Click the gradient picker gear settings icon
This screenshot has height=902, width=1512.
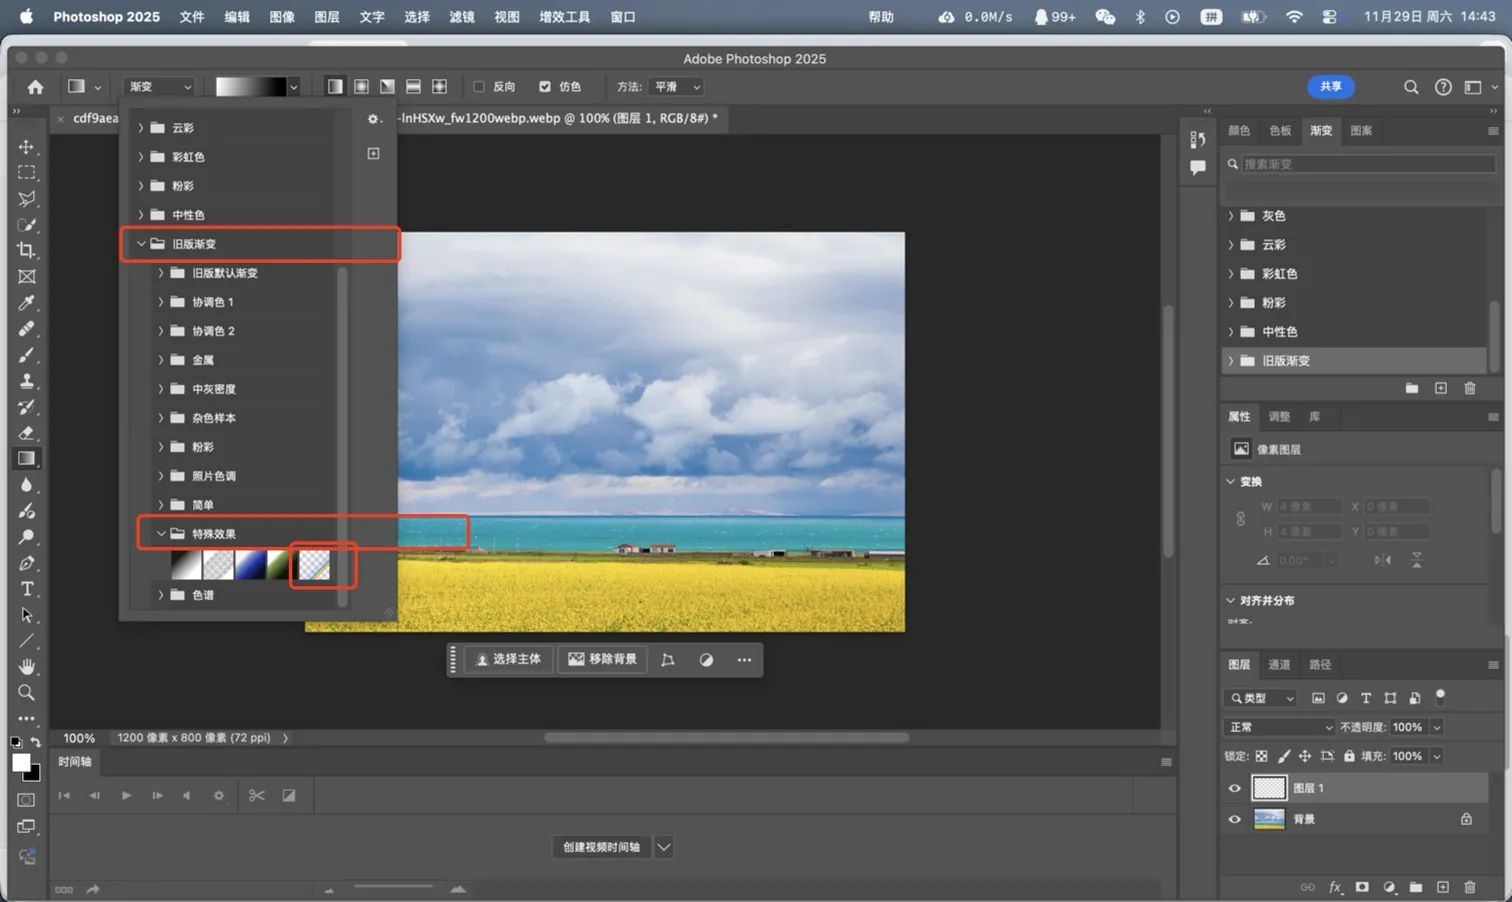coord(373,119)
